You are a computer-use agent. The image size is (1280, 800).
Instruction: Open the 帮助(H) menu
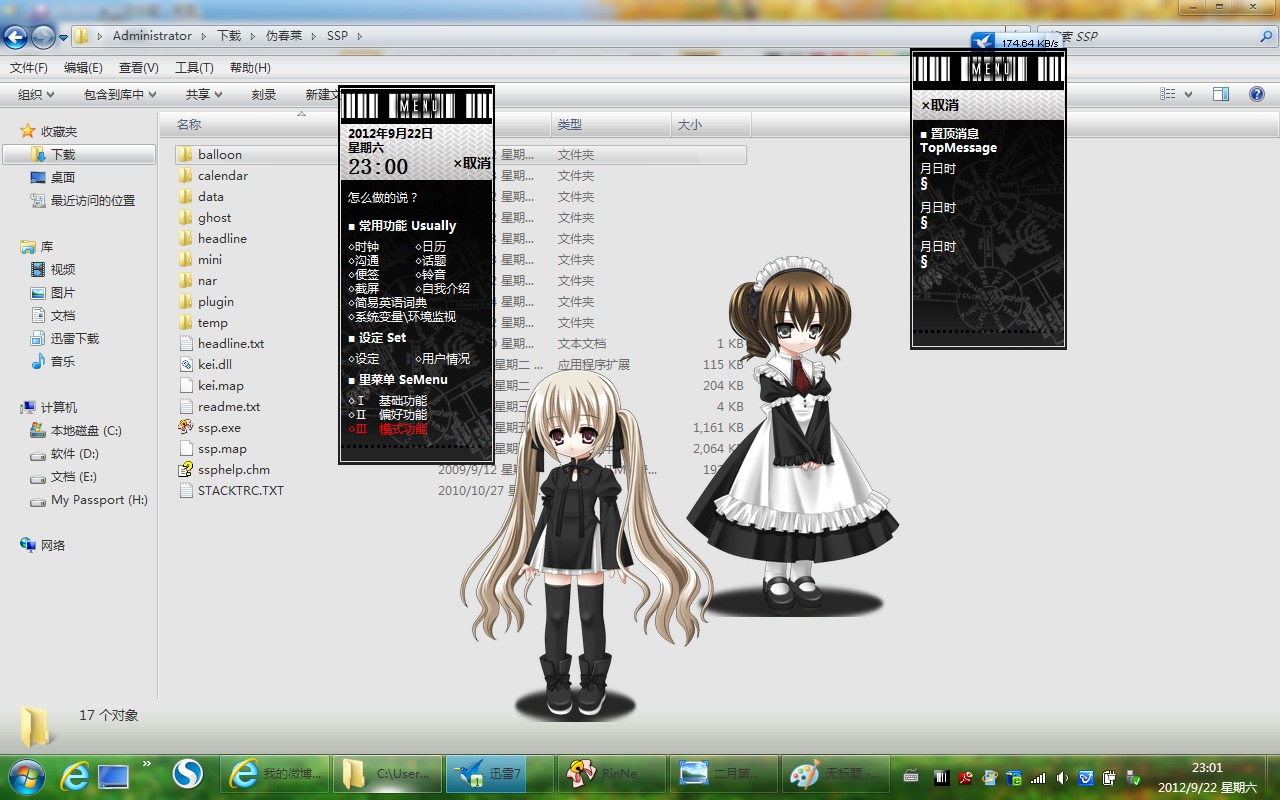(x=250, y=68)
